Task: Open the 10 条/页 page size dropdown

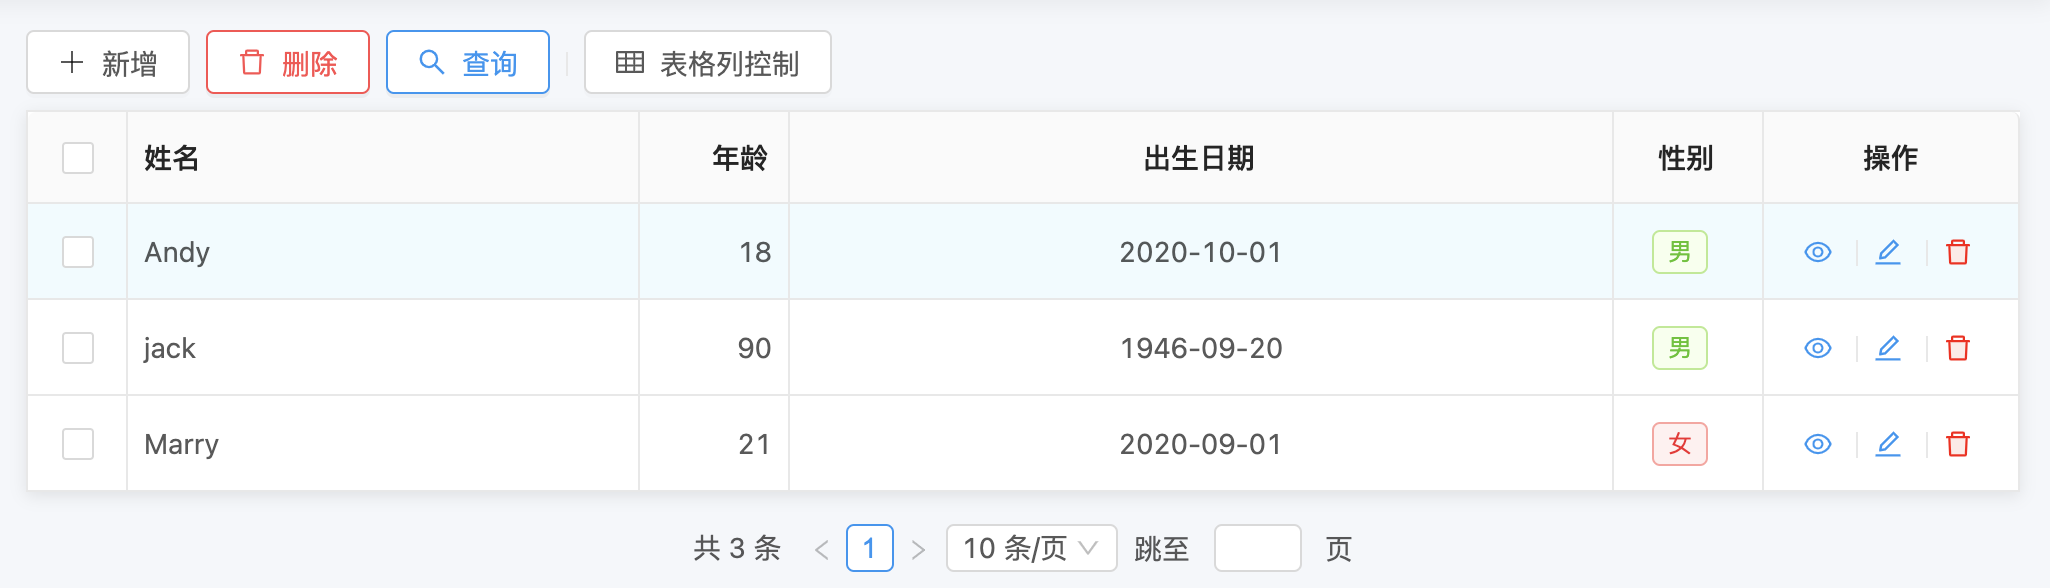Action: click(1030, 548)
